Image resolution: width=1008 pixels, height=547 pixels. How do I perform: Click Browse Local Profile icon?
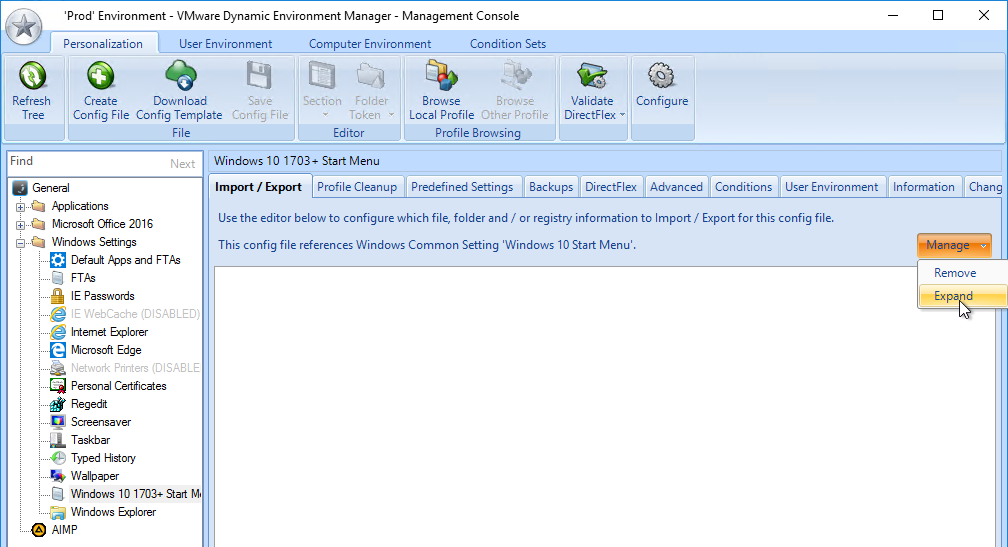tap(441, 75)
